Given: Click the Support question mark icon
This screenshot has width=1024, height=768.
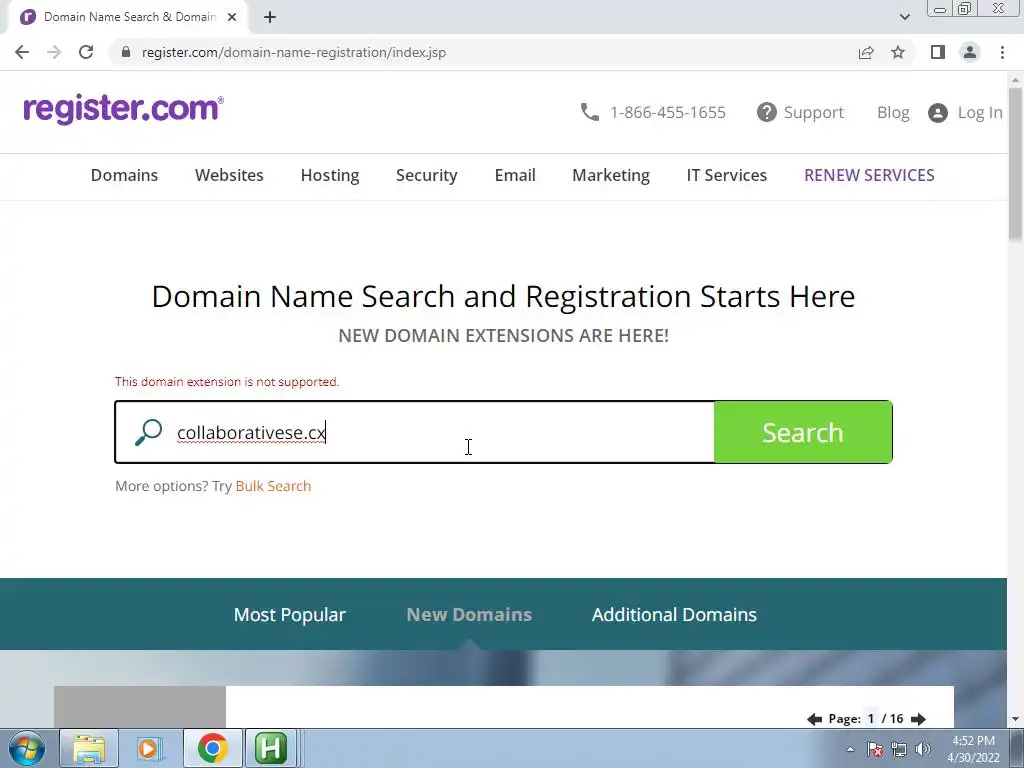Looking at the screenshot, I should point(767,112).
